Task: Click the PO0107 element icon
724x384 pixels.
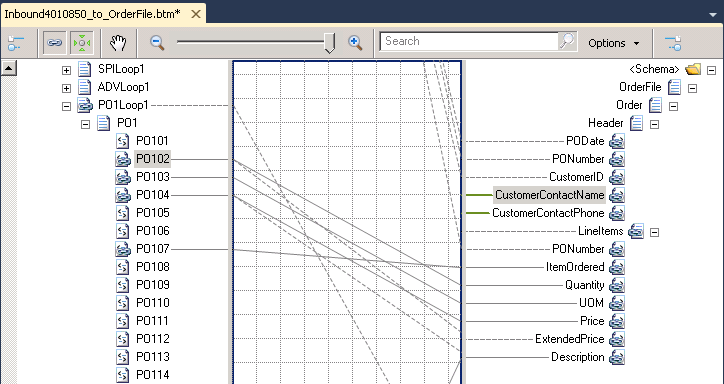Action: tap(122, 249)
